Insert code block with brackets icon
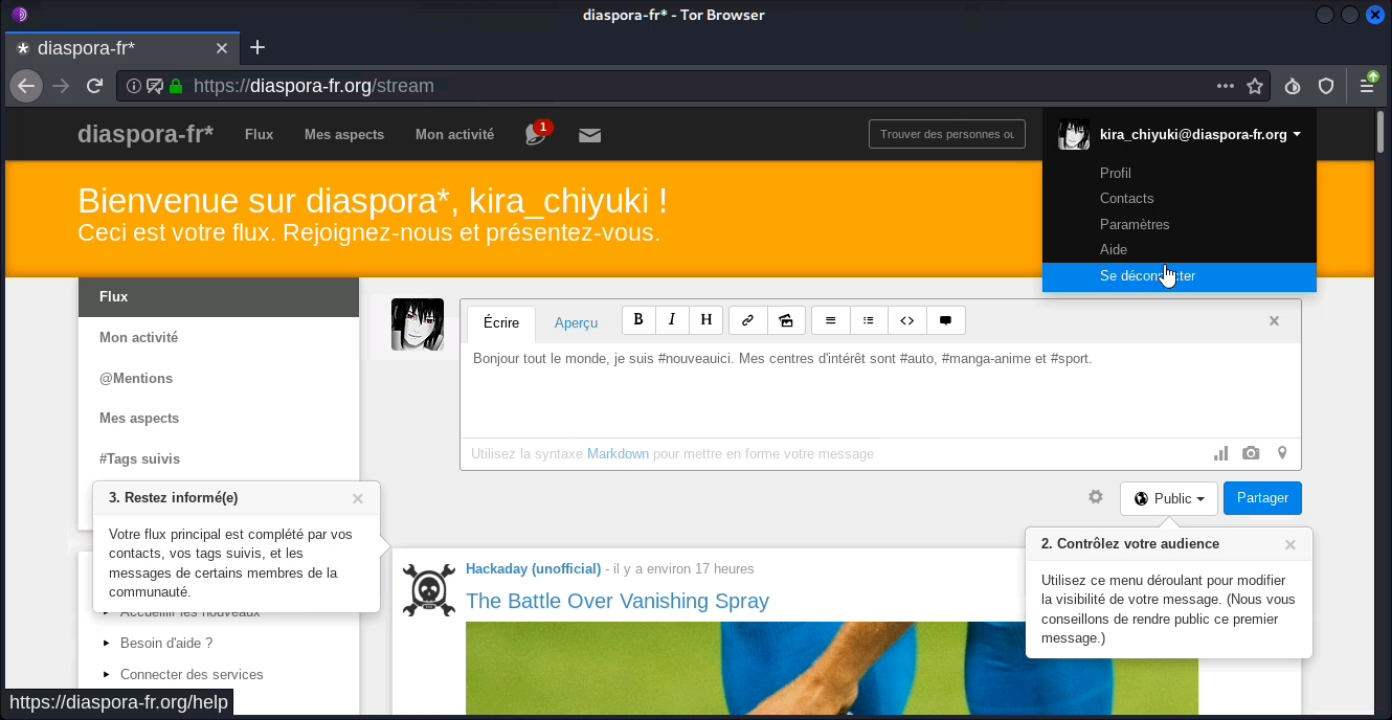This screenshot has width=1392, height=720. [x=907, y=320]
